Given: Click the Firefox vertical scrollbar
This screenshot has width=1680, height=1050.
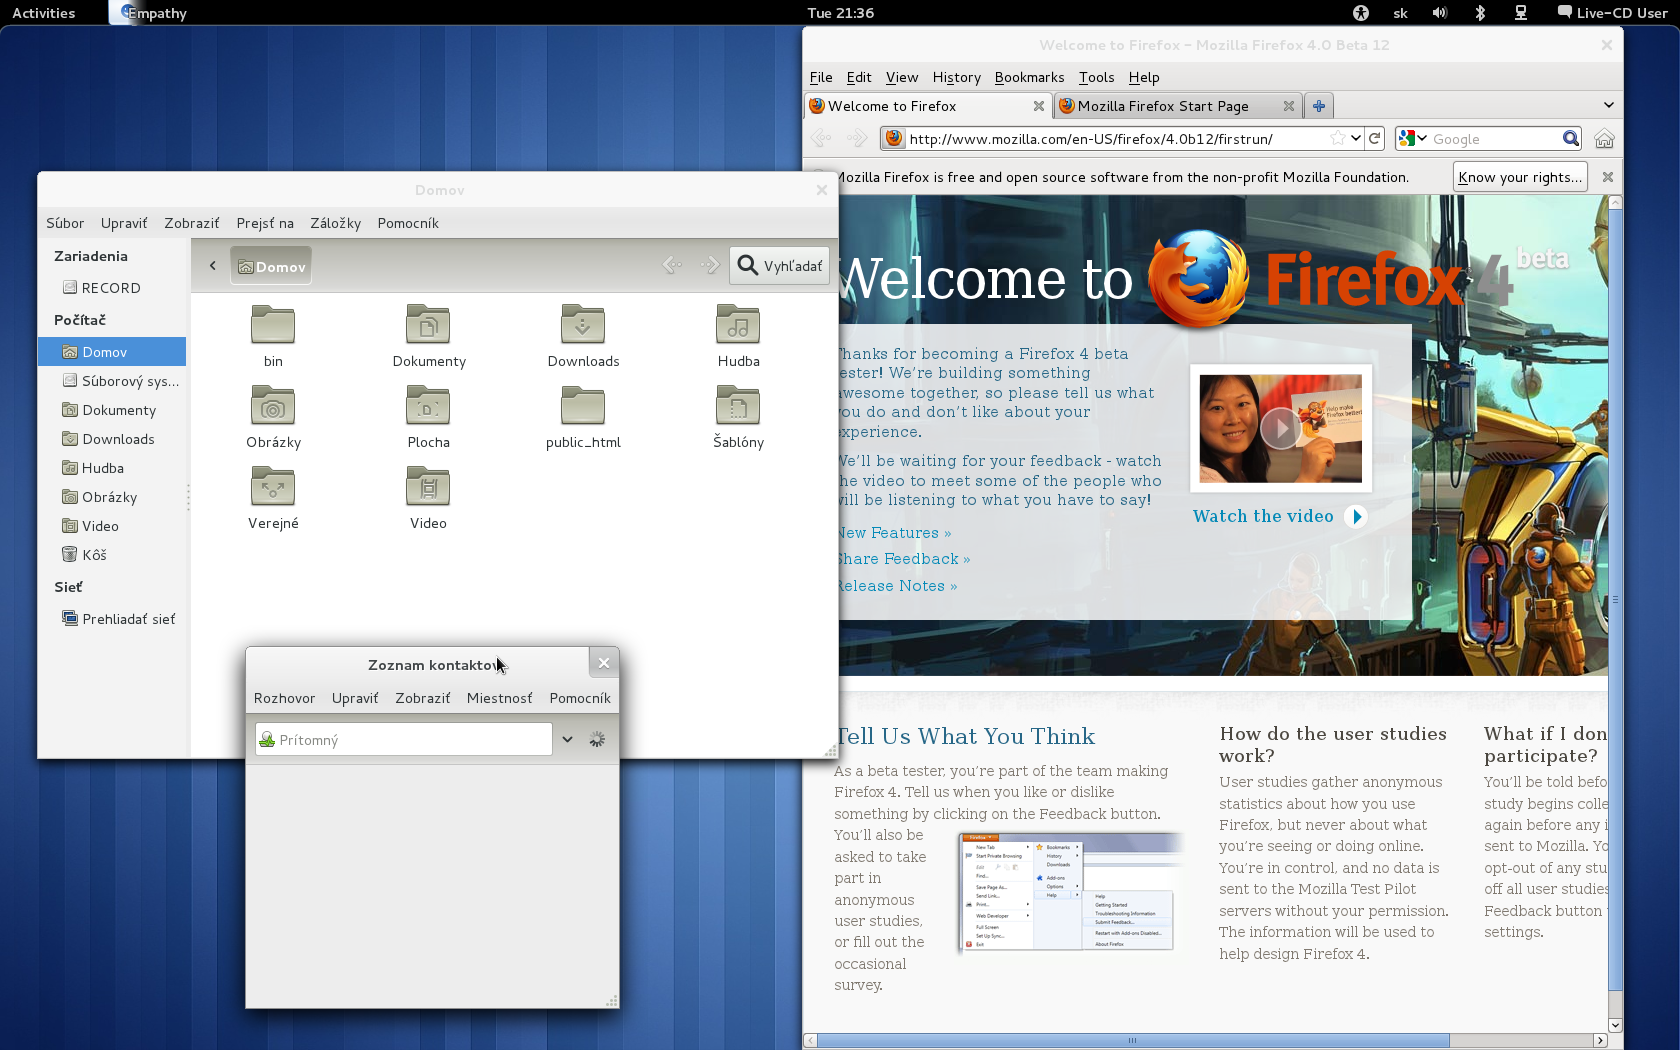Looking at the screenshot, I should click(1615, 600).
